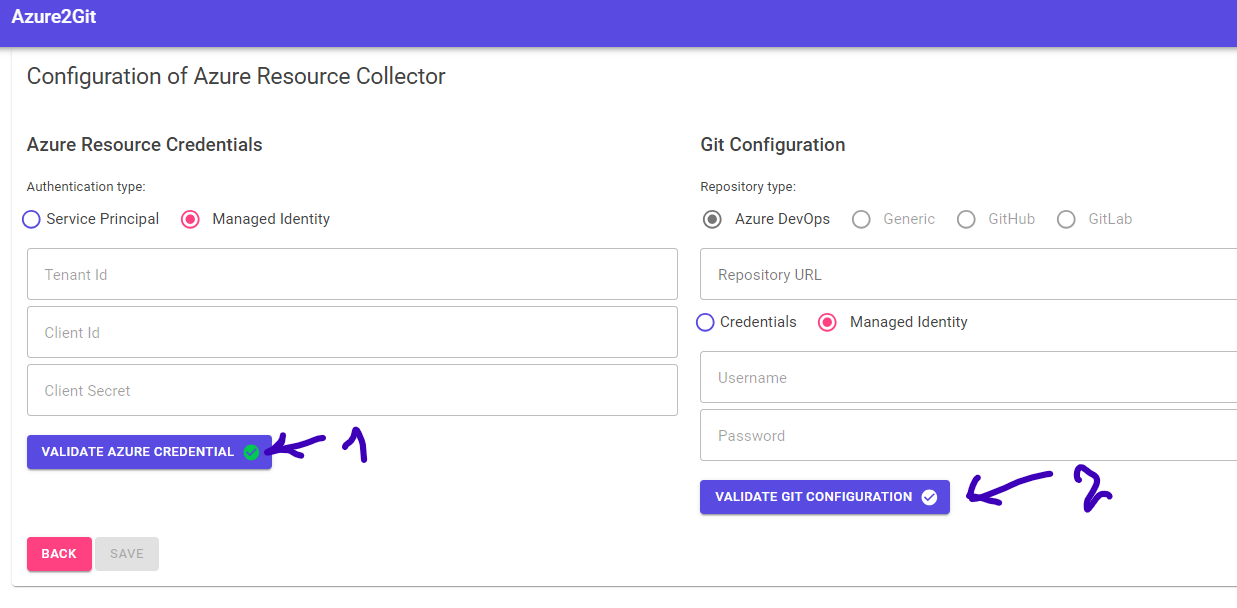
Task: Choose Azure DevOps repository type
Action: 712,219
